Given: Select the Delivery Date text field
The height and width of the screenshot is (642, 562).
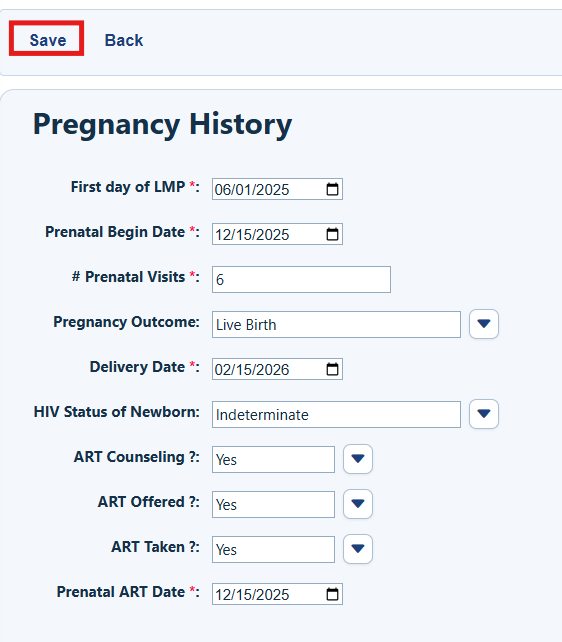Looking at the screenshot, I should pos(277,369).
